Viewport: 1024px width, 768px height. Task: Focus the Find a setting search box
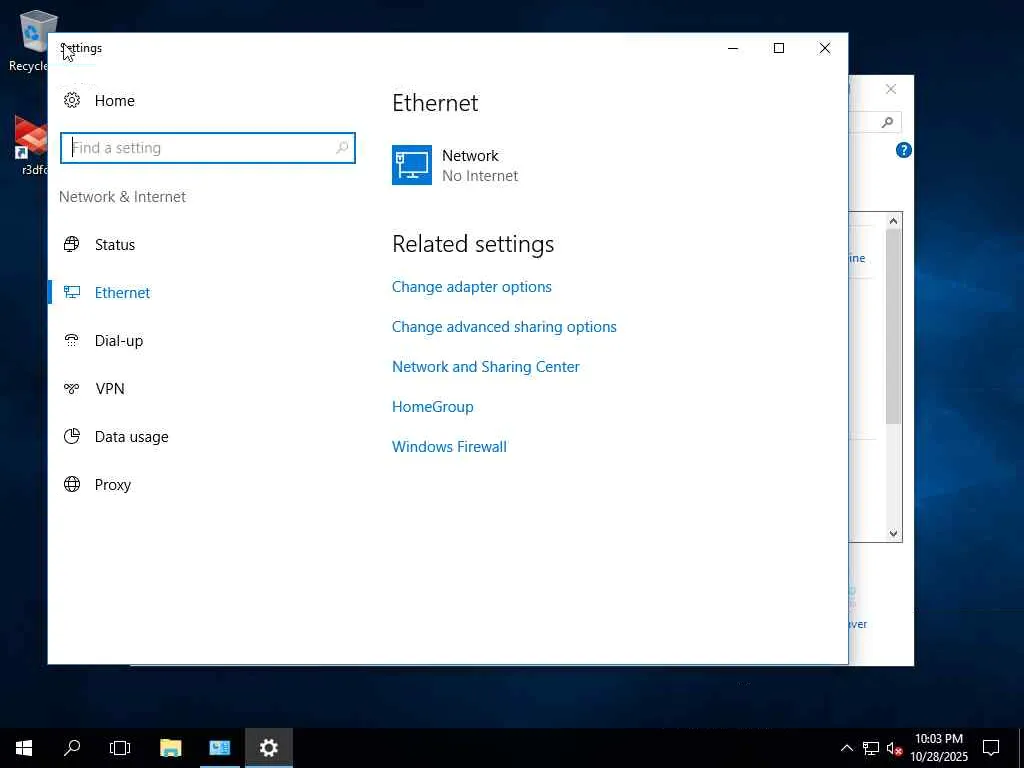click(x=208, y=148)
